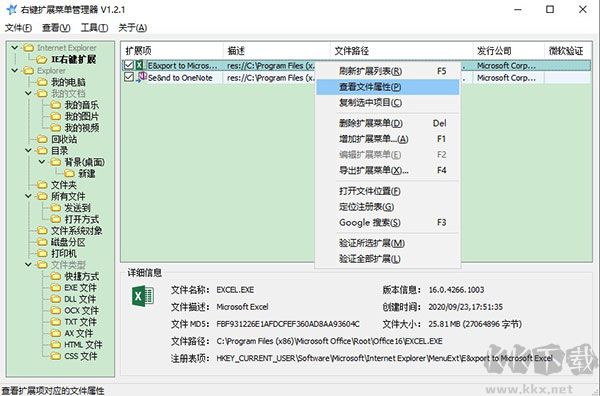
Task: Open the 文件(F) menu
Action: click(18, 28)
